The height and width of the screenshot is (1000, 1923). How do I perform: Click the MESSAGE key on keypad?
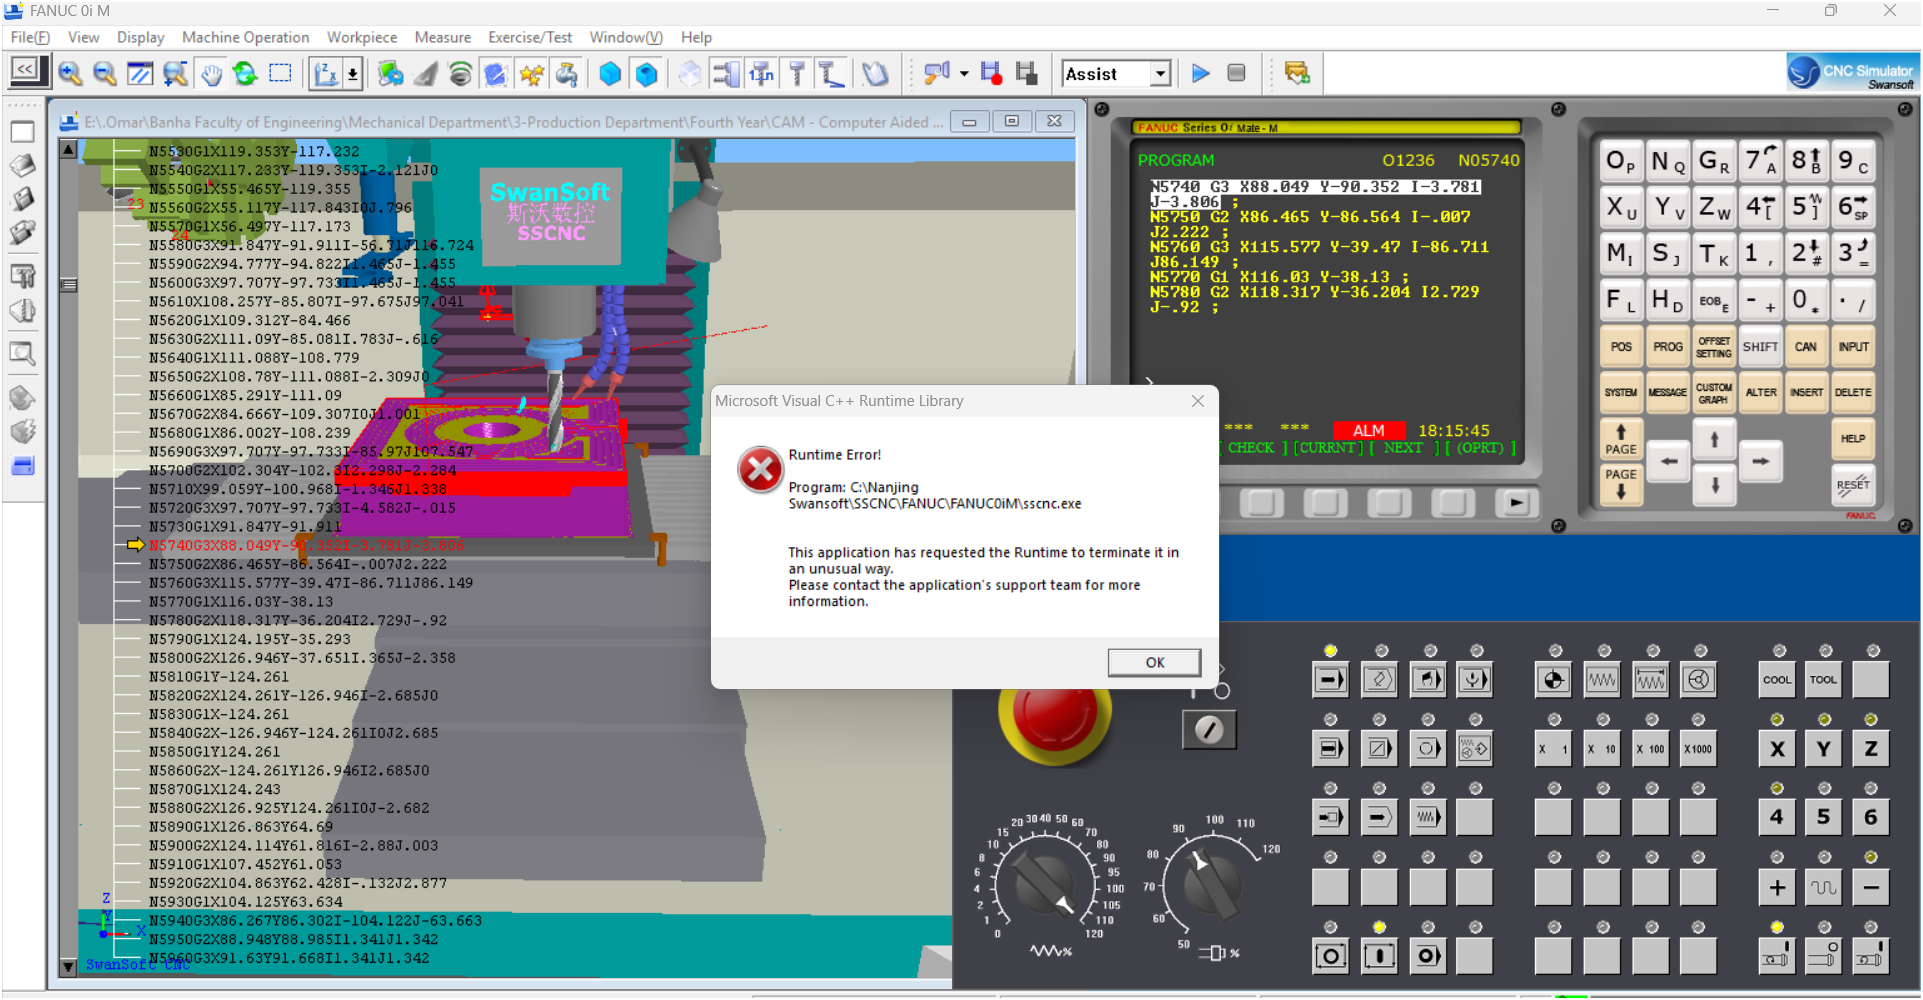[1668, 393]
